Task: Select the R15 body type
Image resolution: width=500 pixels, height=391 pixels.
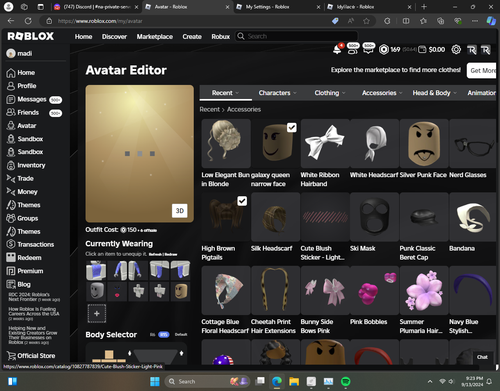Action: (164, 335)
